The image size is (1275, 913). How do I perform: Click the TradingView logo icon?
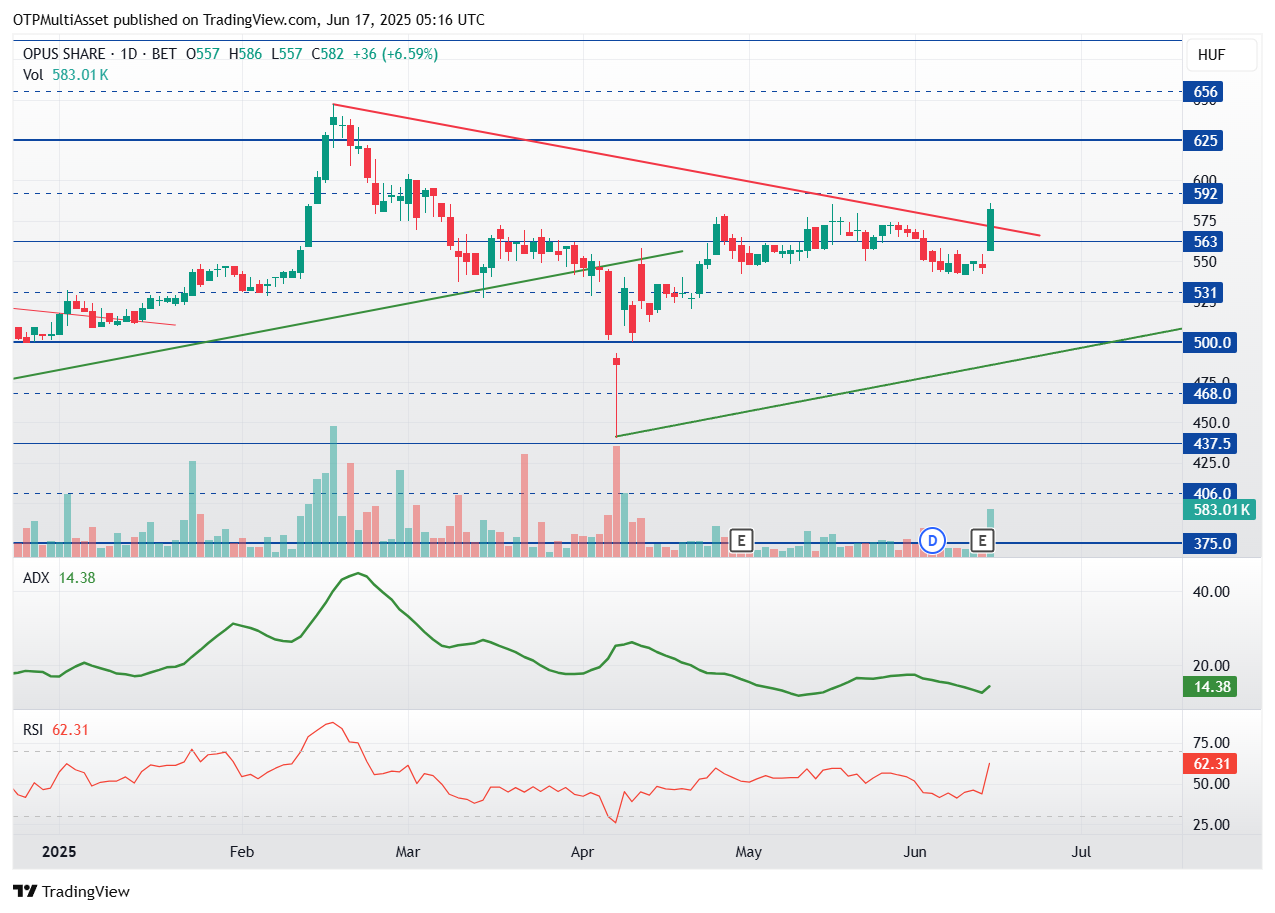point(25,891)
